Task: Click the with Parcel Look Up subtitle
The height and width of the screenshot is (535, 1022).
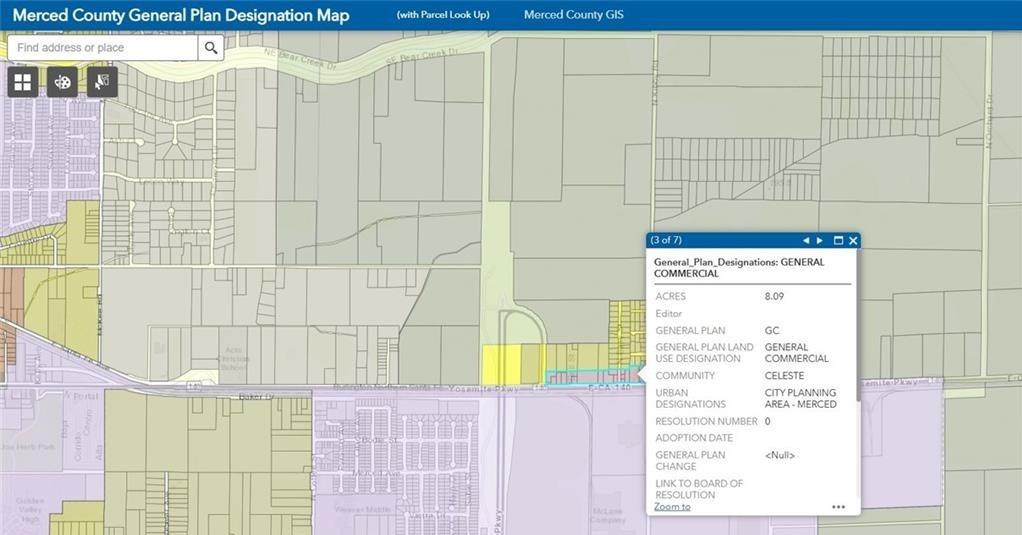Action: (443, 14)
